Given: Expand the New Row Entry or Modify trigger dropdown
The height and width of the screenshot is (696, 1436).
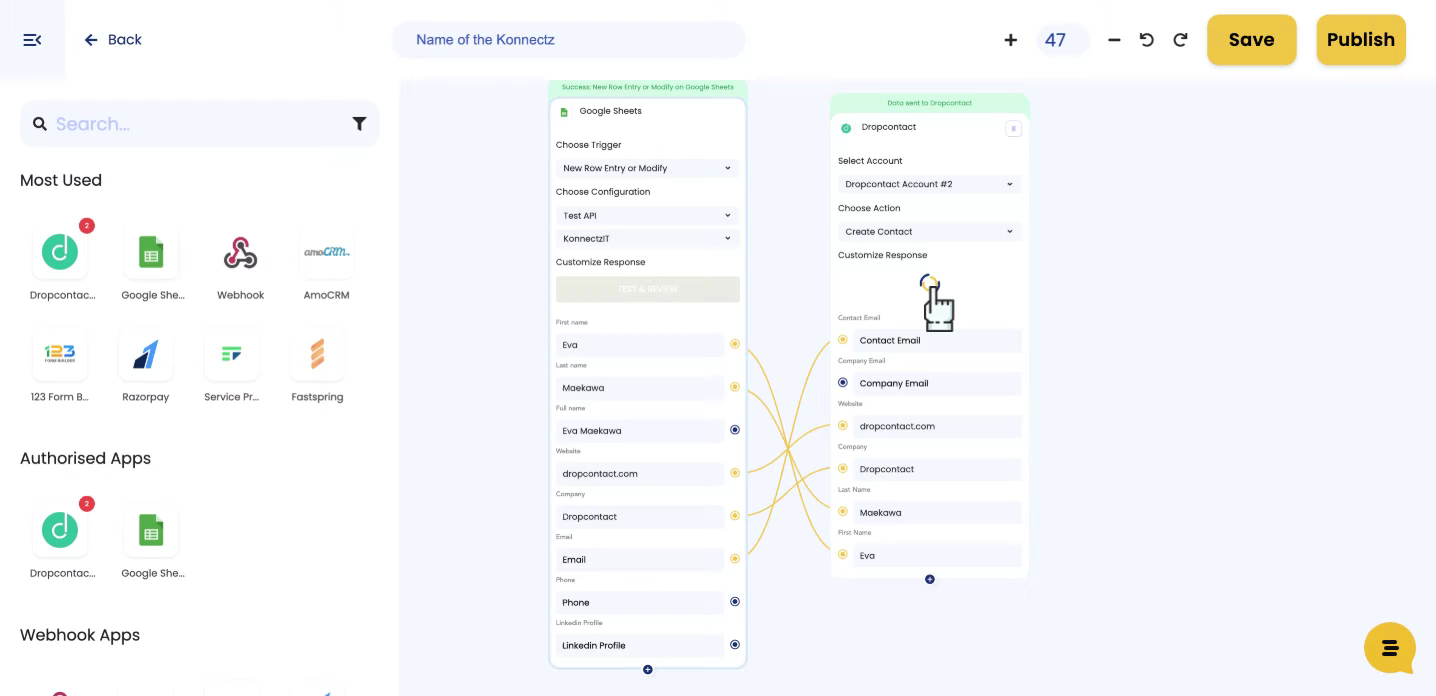Looking at the screenshot, I should [x=648, y=168].
